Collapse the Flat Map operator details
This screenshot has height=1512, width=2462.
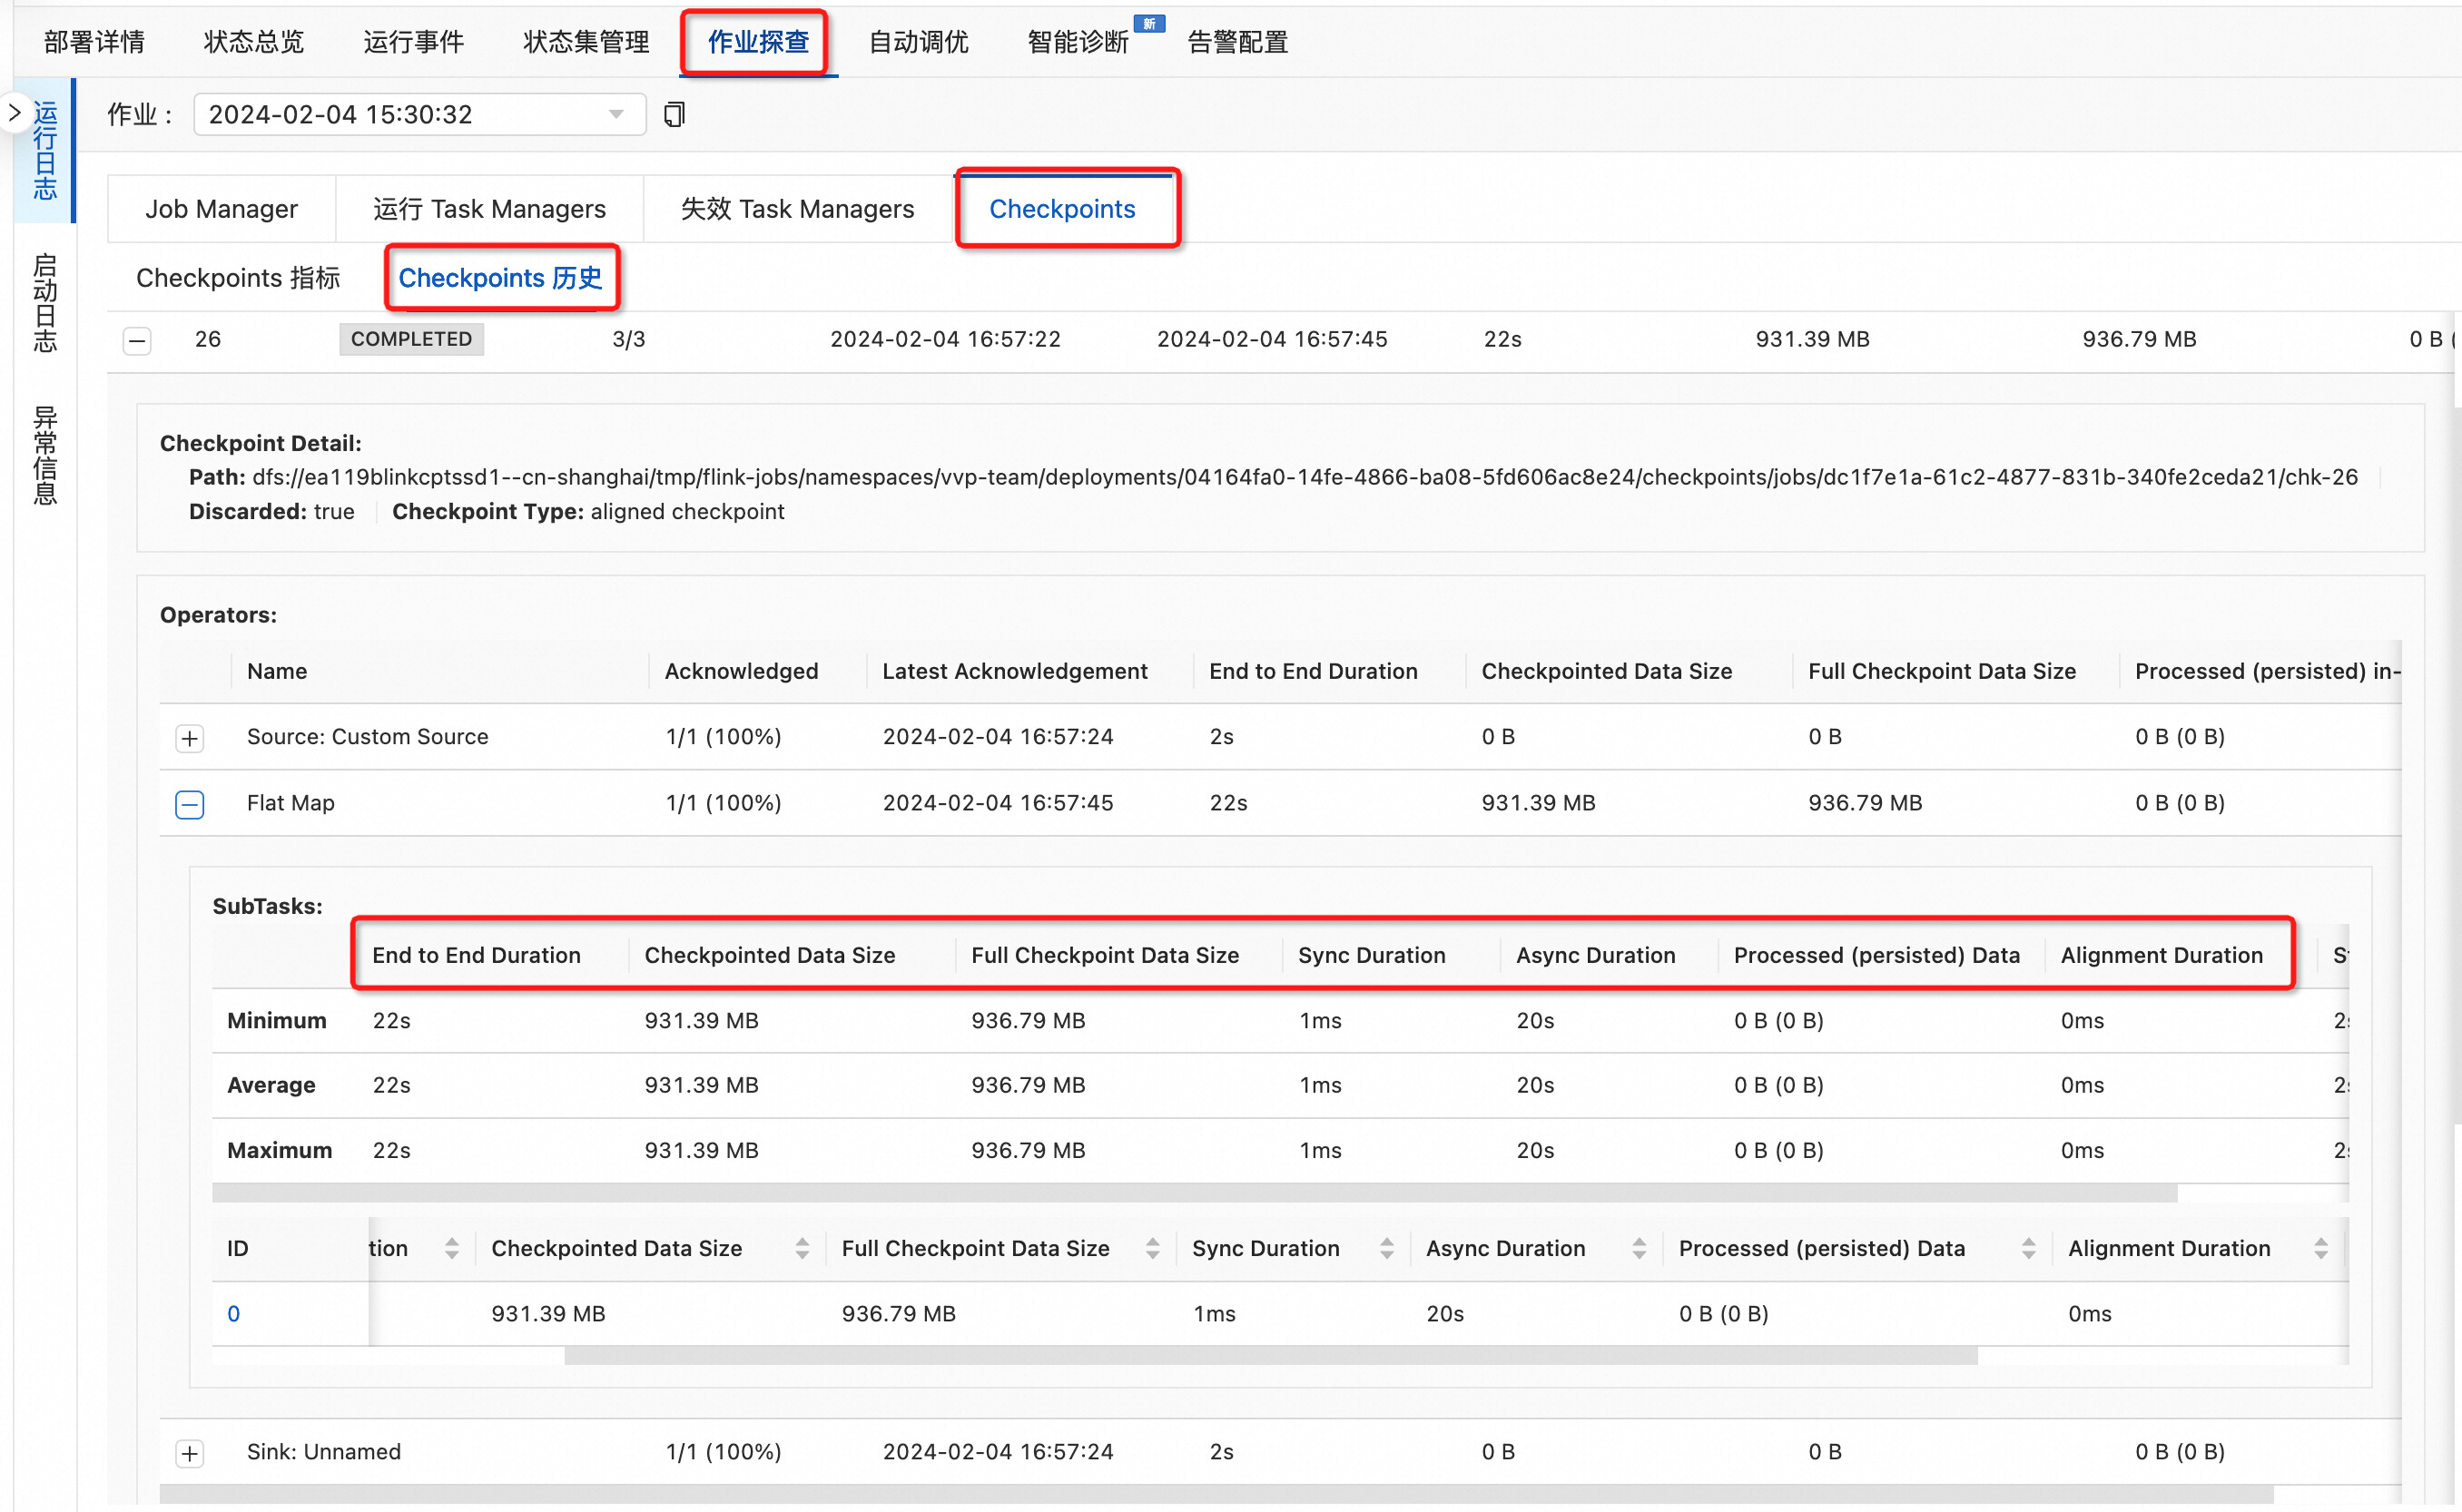(189, 803)
